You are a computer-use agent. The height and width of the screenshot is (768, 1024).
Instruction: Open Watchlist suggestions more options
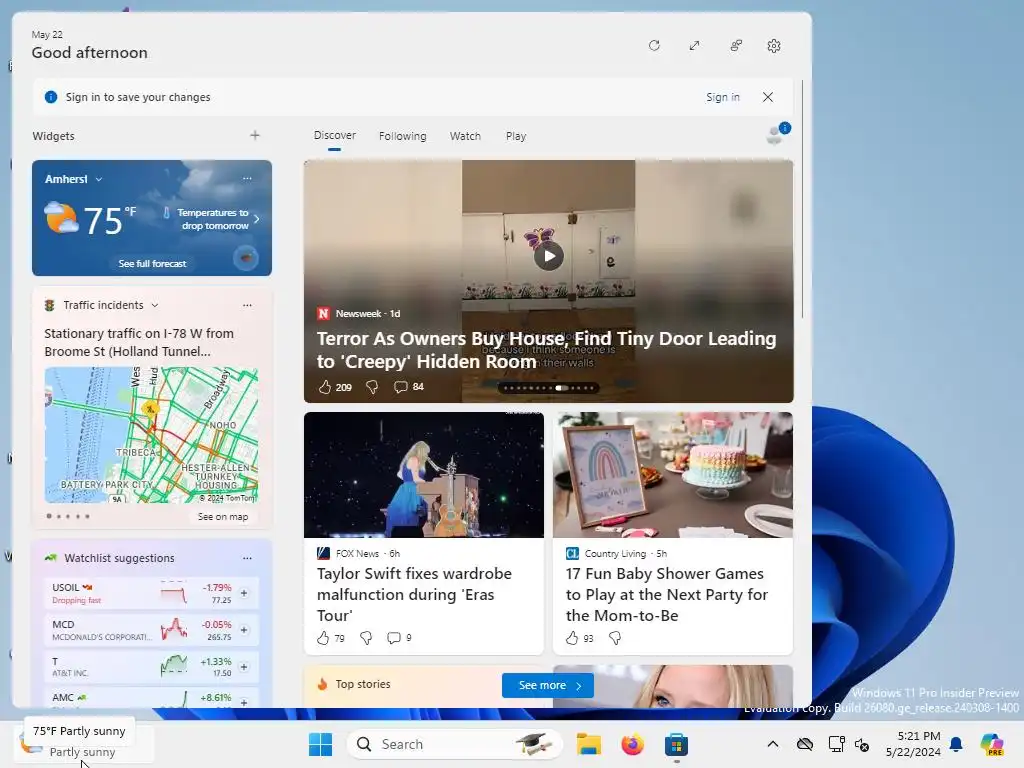coord(247,558)
